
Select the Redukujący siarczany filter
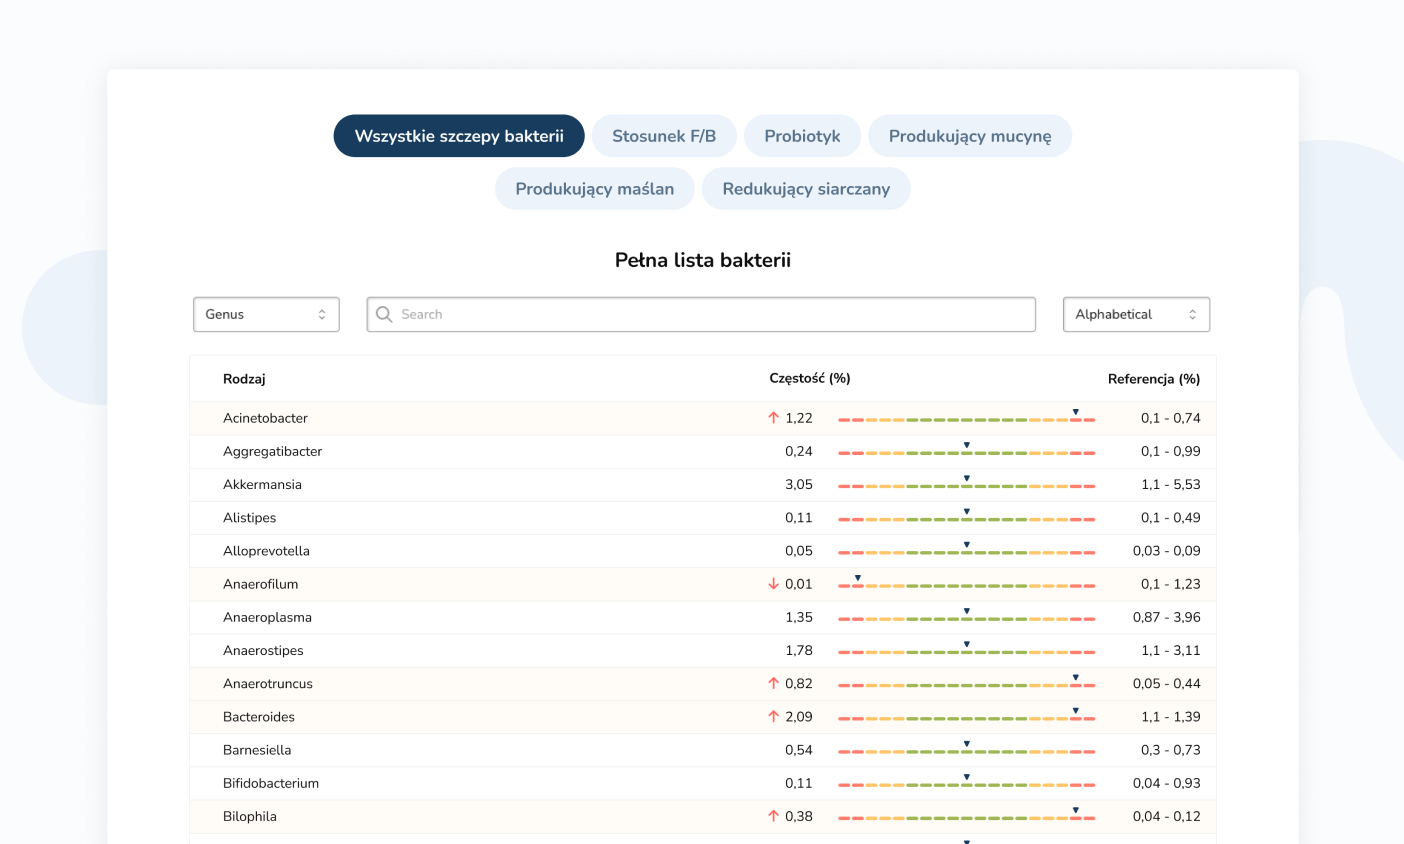pyautogui.click(x=806, y=189)
